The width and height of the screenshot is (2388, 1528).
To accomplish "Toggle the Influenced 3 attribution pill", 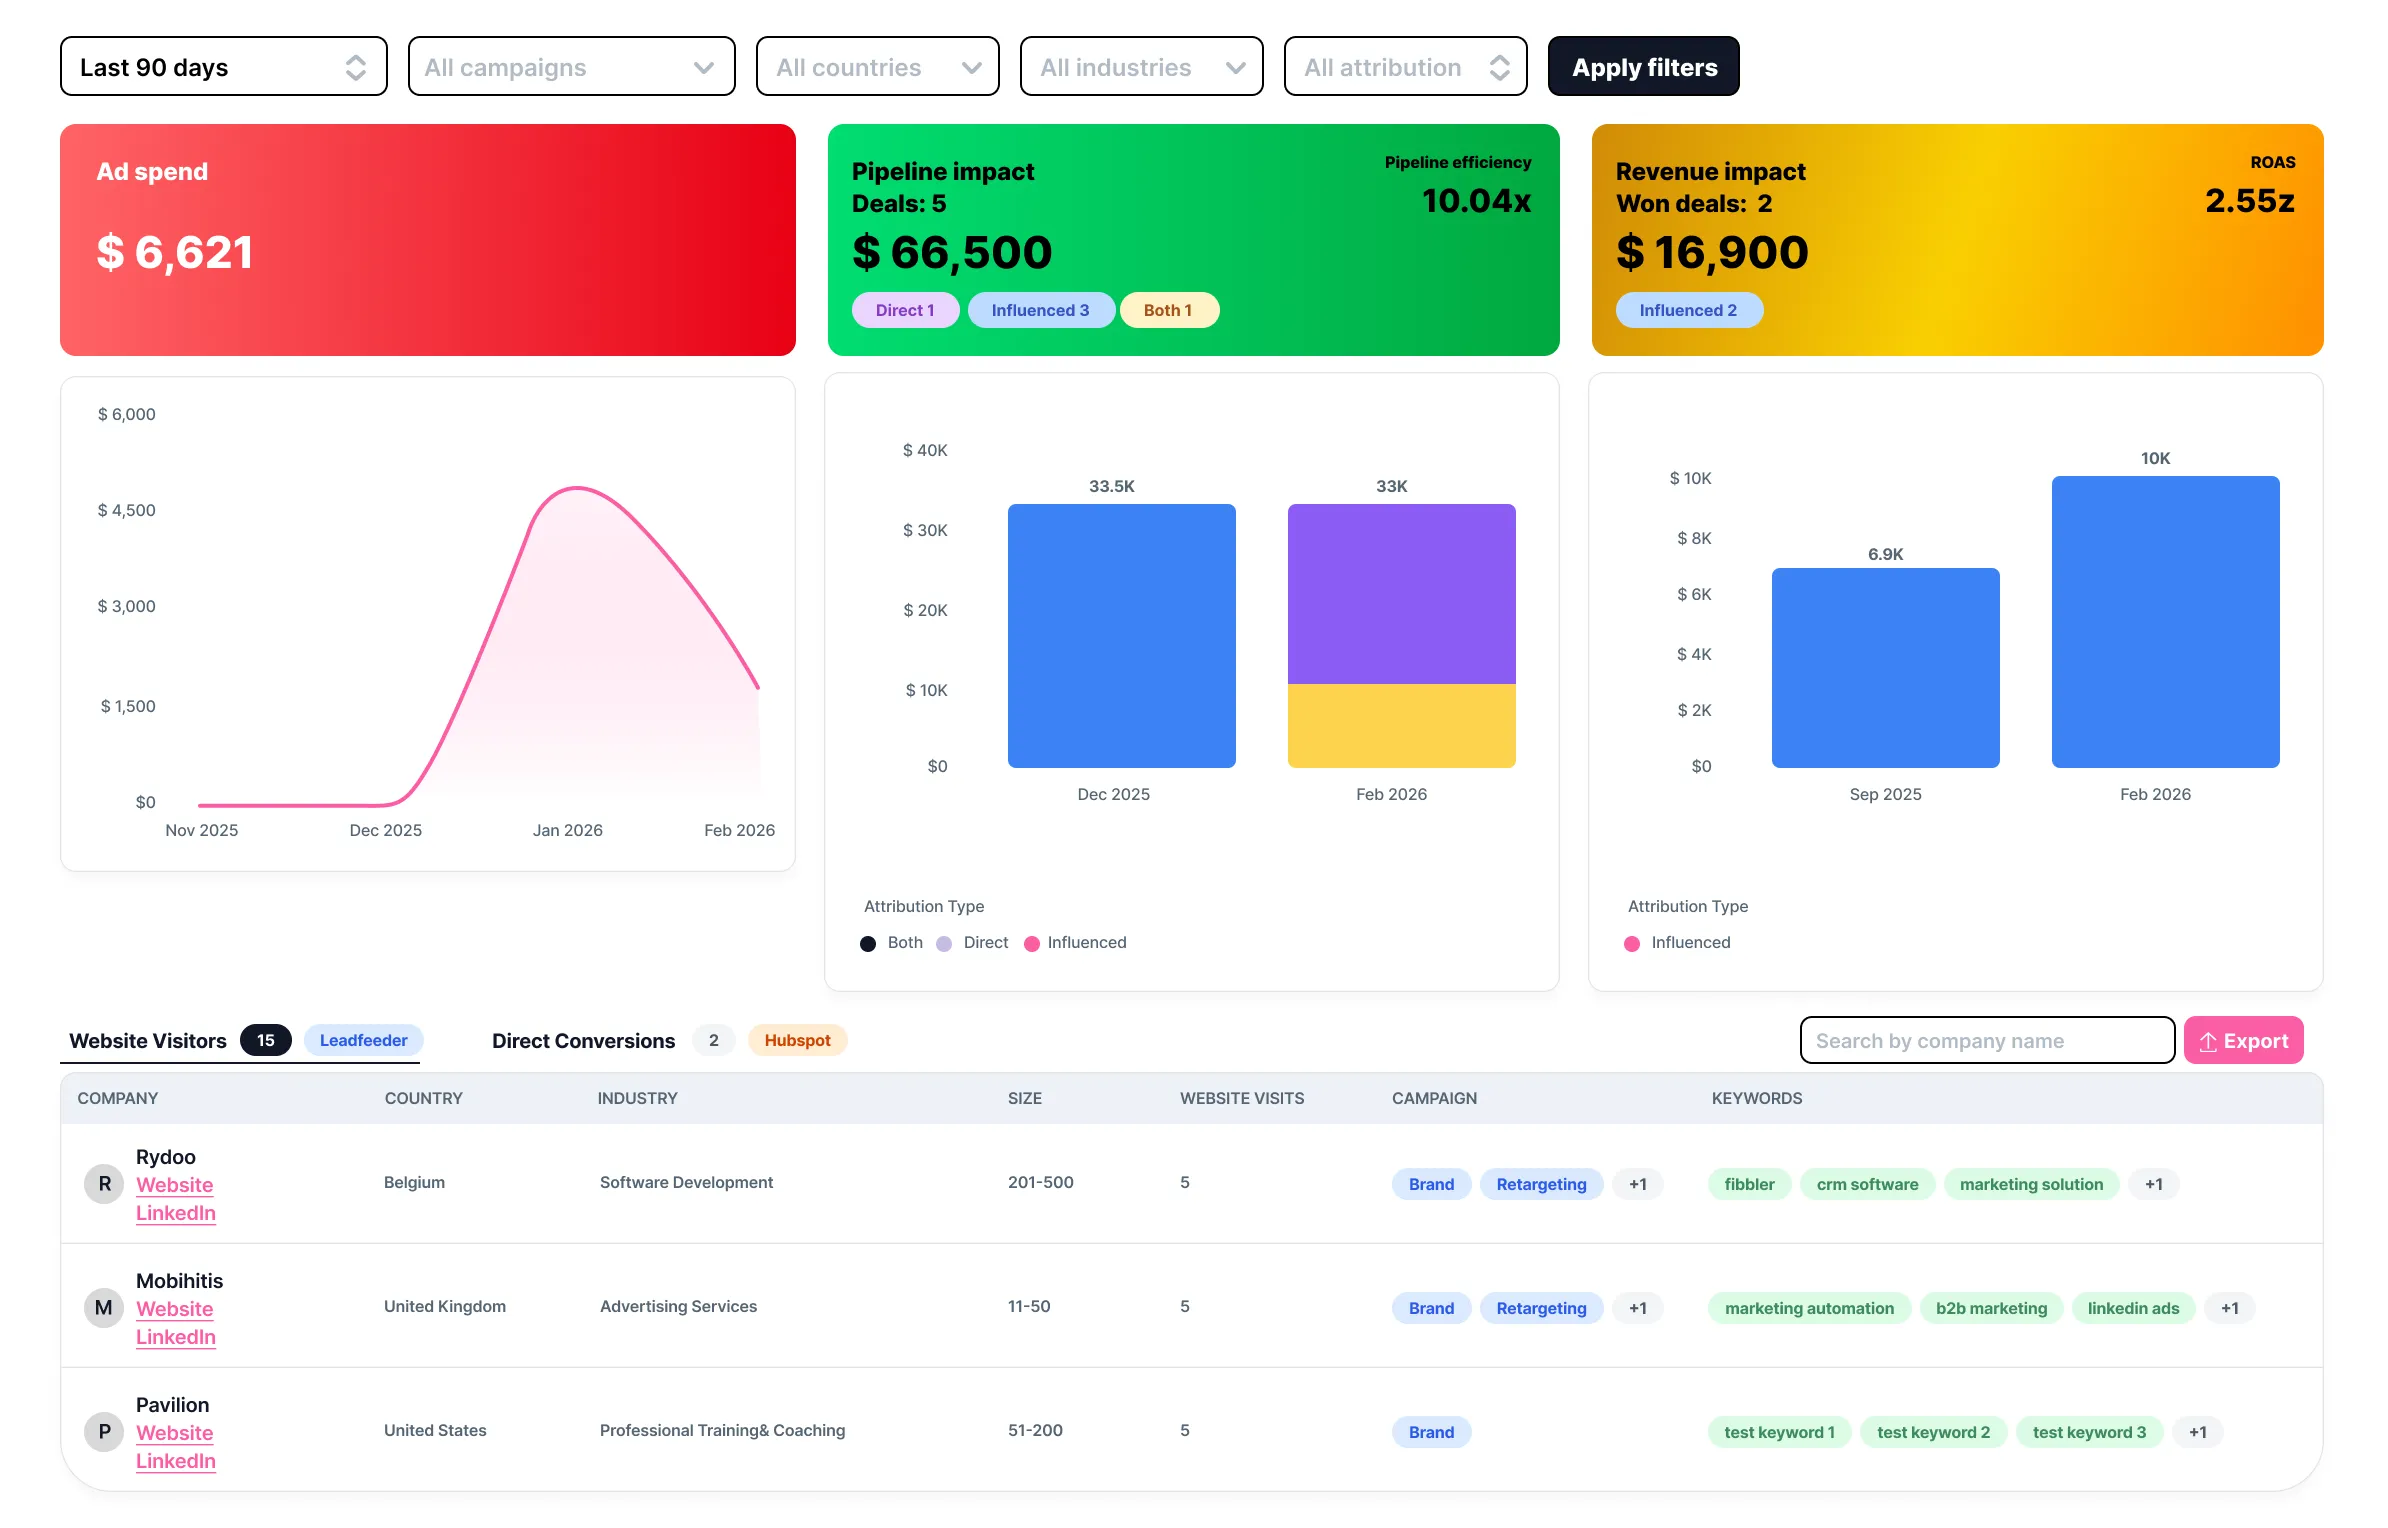I will (1041, 310).
